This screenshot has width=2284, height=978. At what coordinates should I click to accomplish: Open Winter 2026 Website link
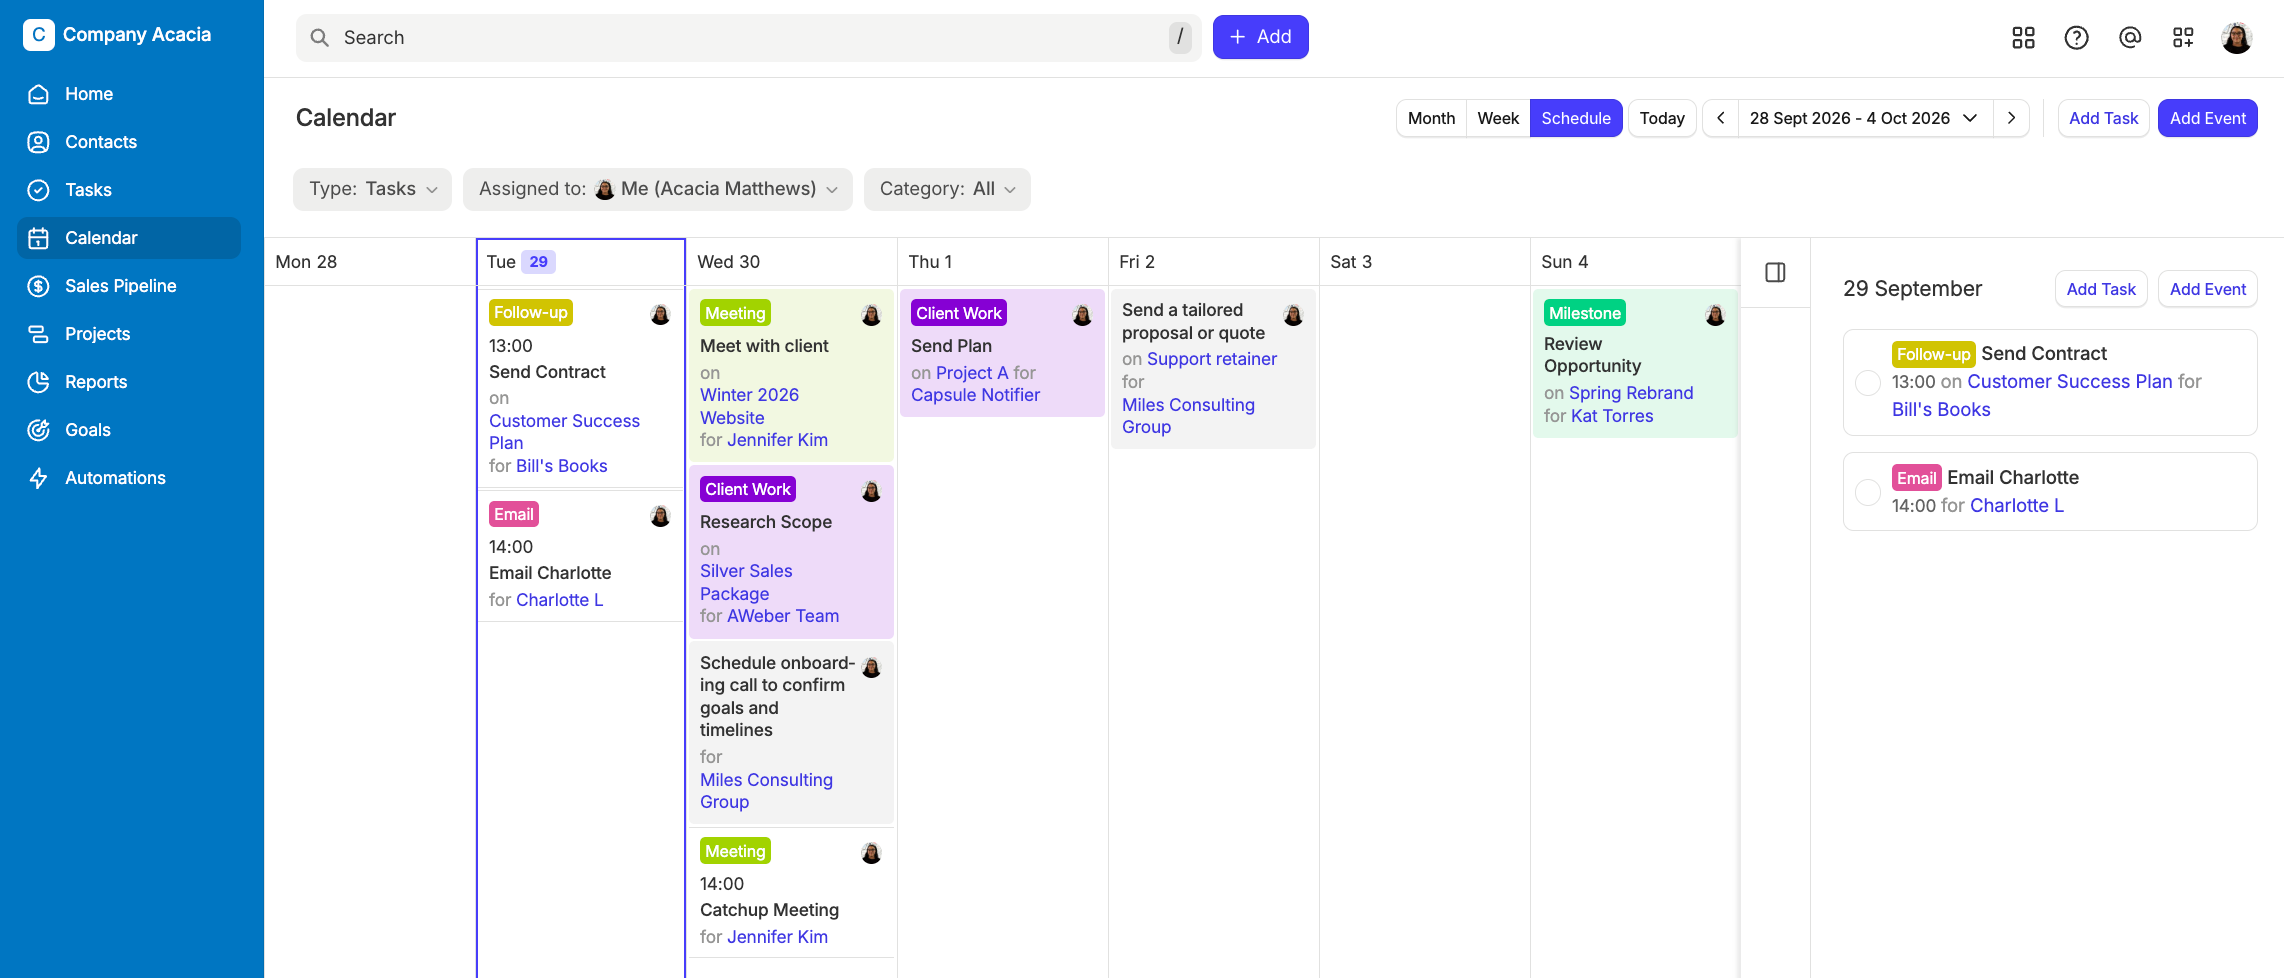click(749, 406)
